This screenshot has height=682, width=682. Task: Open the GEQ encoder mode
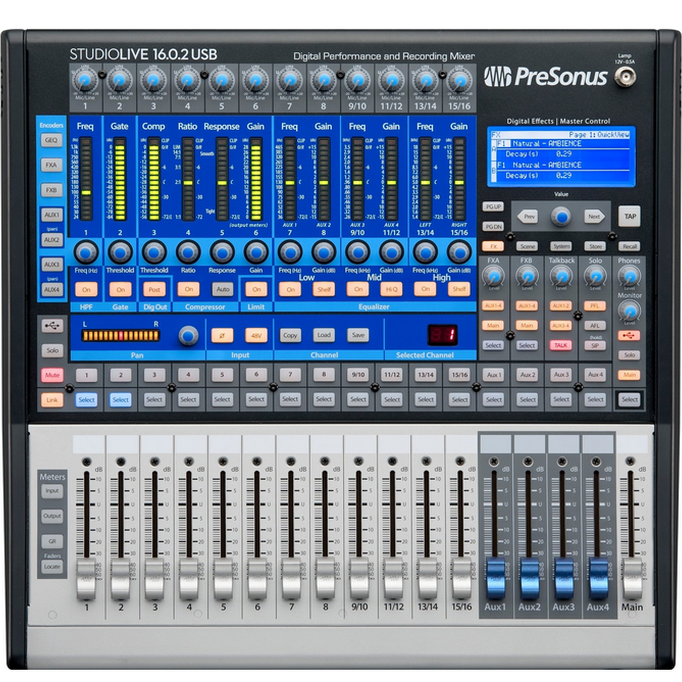(x=52, y=140)
